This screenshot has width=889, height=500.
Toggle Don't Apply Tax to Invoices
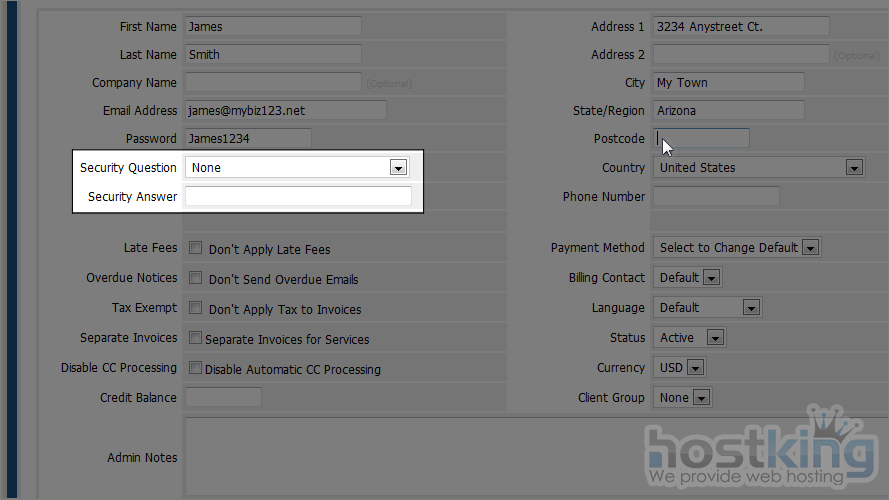click(x=196, y=308)
